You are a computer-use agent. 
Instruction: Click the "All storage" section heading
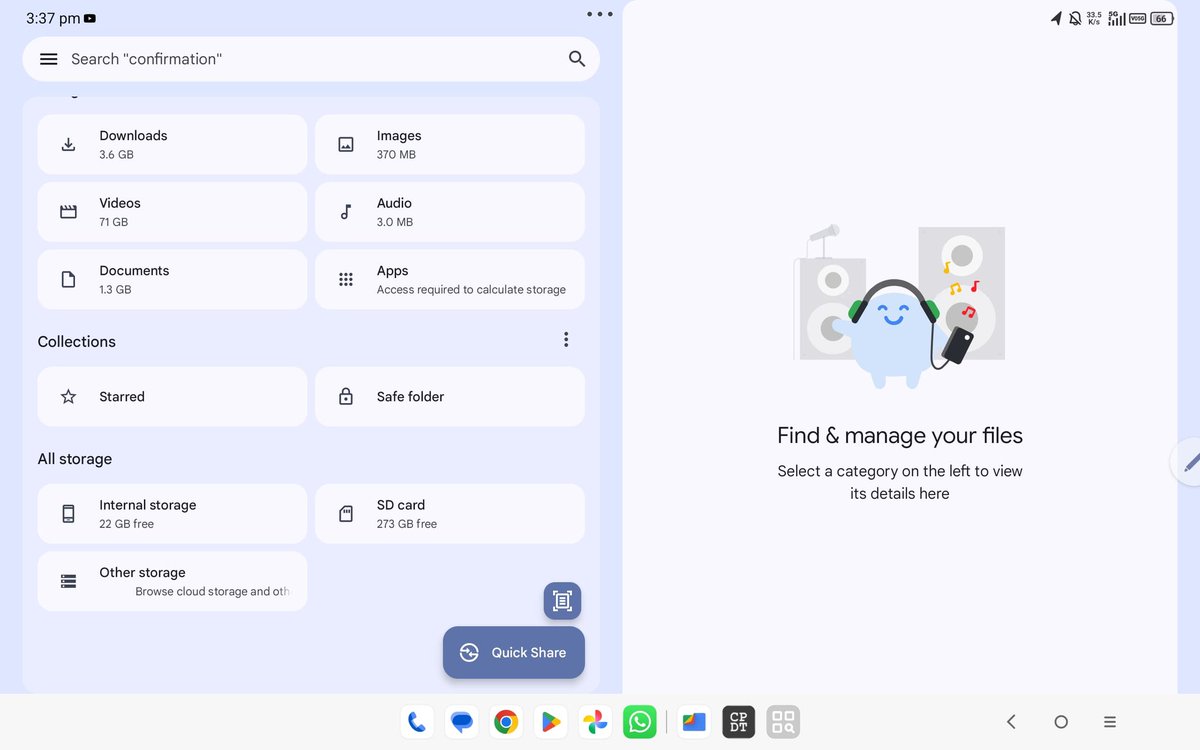75,459
